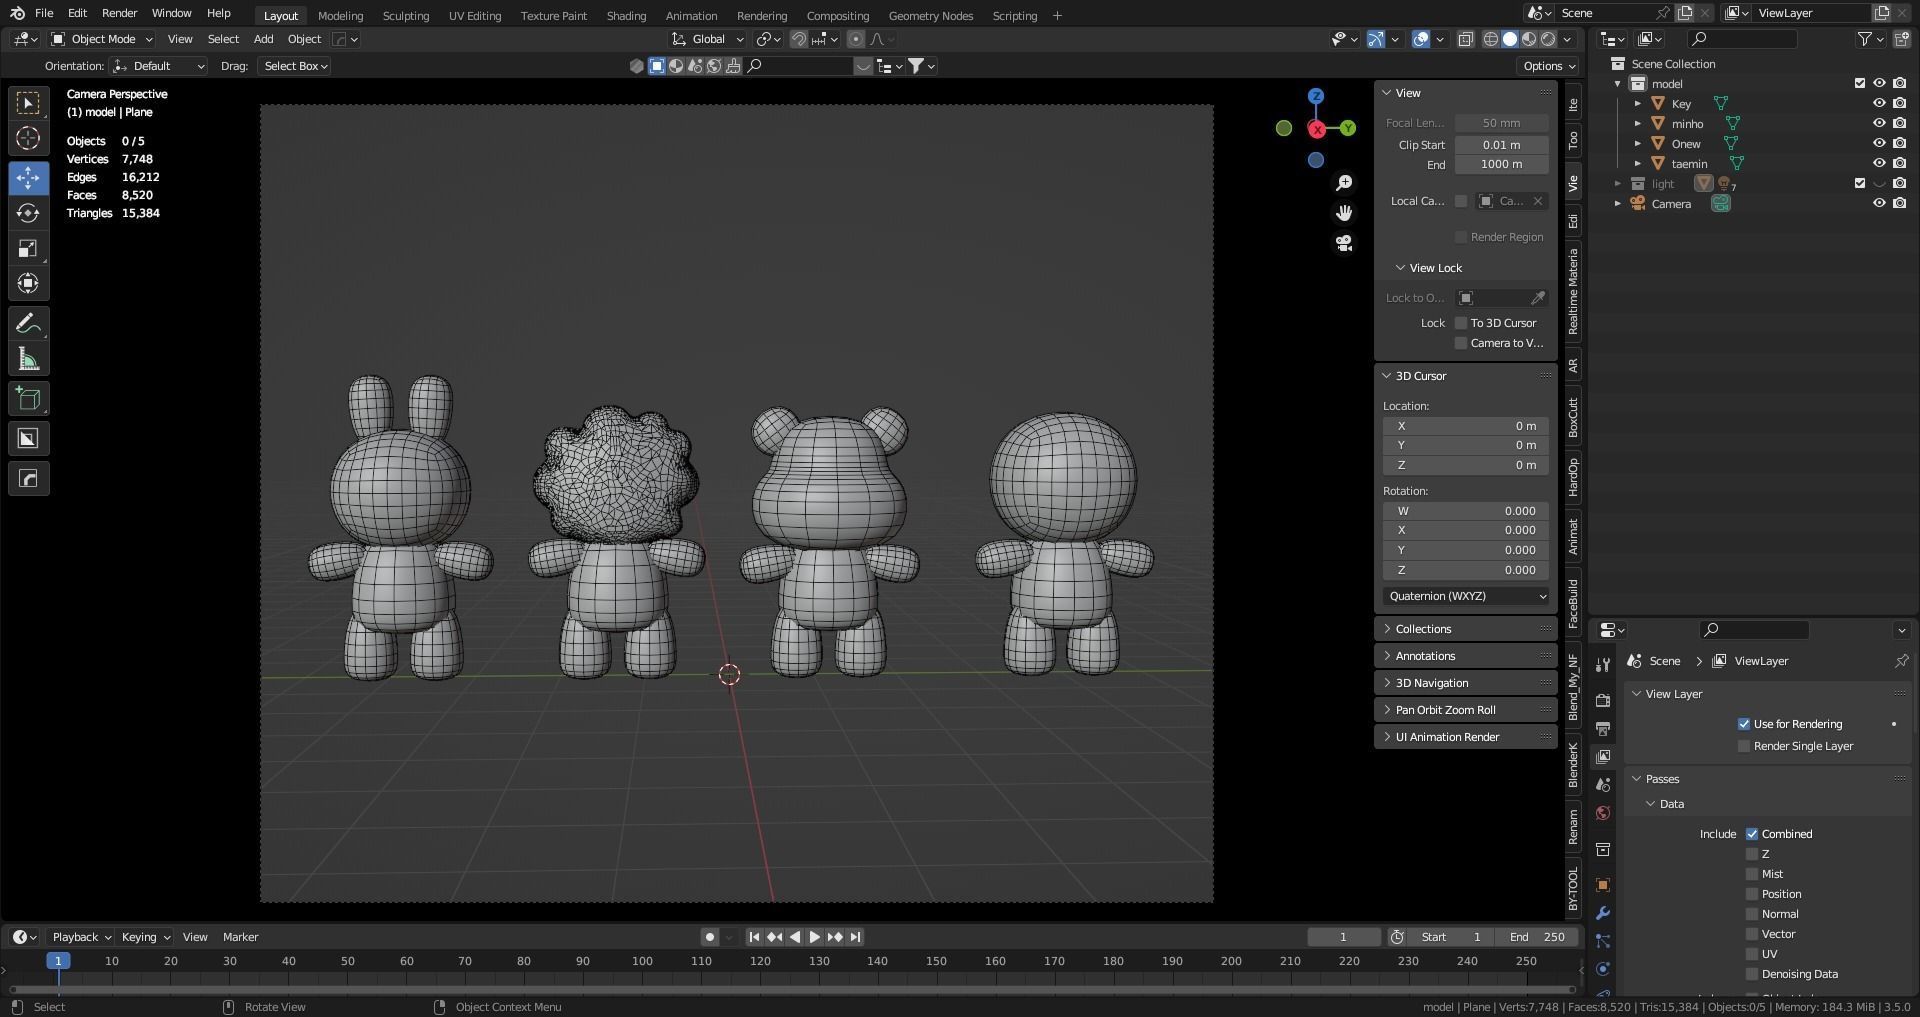The image size is (1920, 1017).
Task: Click frame 100 on the timeline ruler
Action: pos(642,961)
